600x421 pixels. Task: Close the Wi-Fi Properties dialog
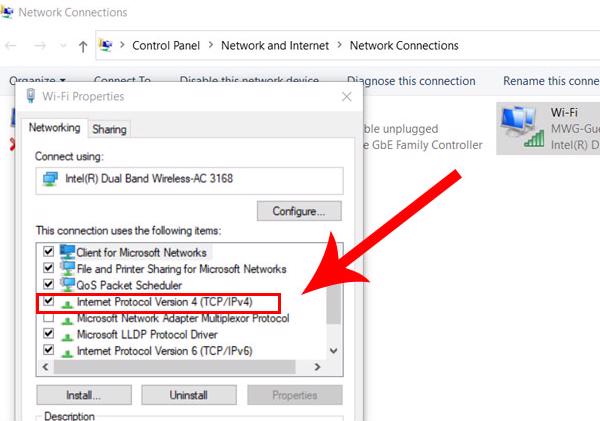pos(347,96)
